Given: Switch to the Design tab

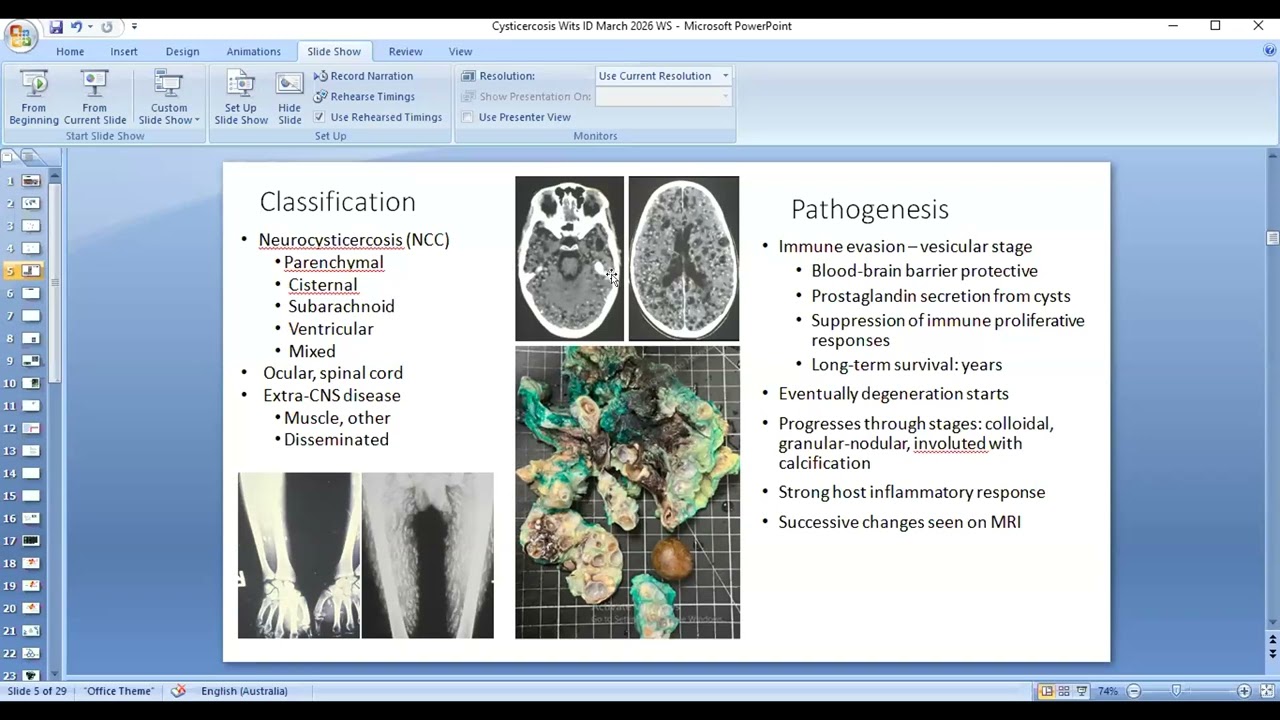Looking at the screenshot, I should point(182,51).
